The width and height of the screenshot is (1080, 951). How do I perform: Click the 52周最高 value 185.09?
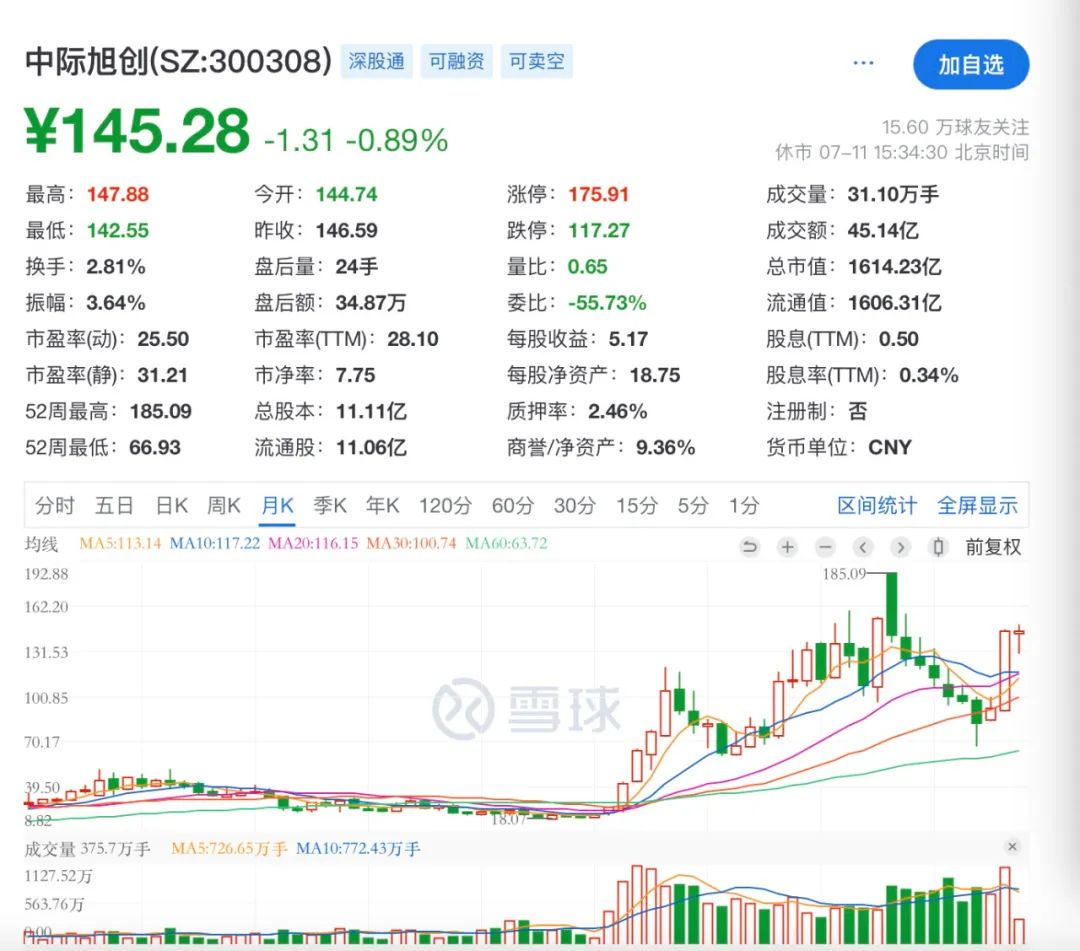[x=160, y=412]
